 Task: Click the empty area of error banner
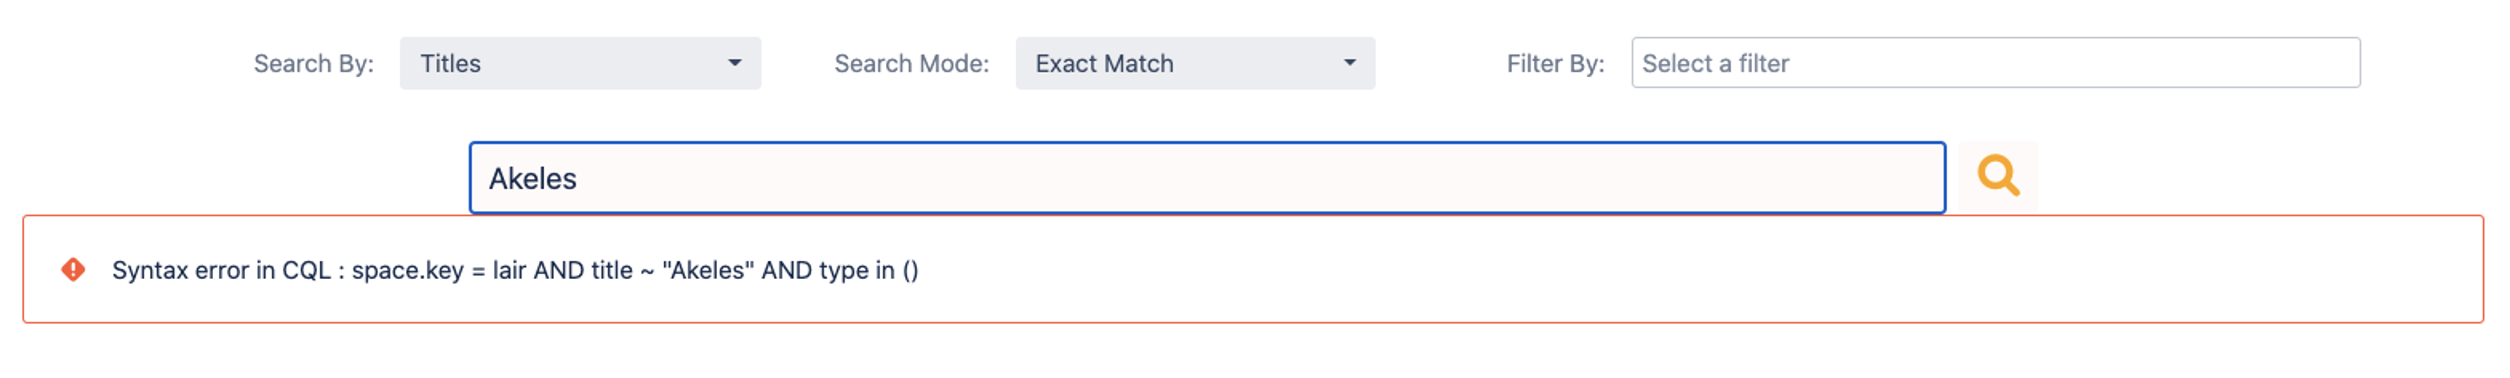click(x=1700, y=270)
